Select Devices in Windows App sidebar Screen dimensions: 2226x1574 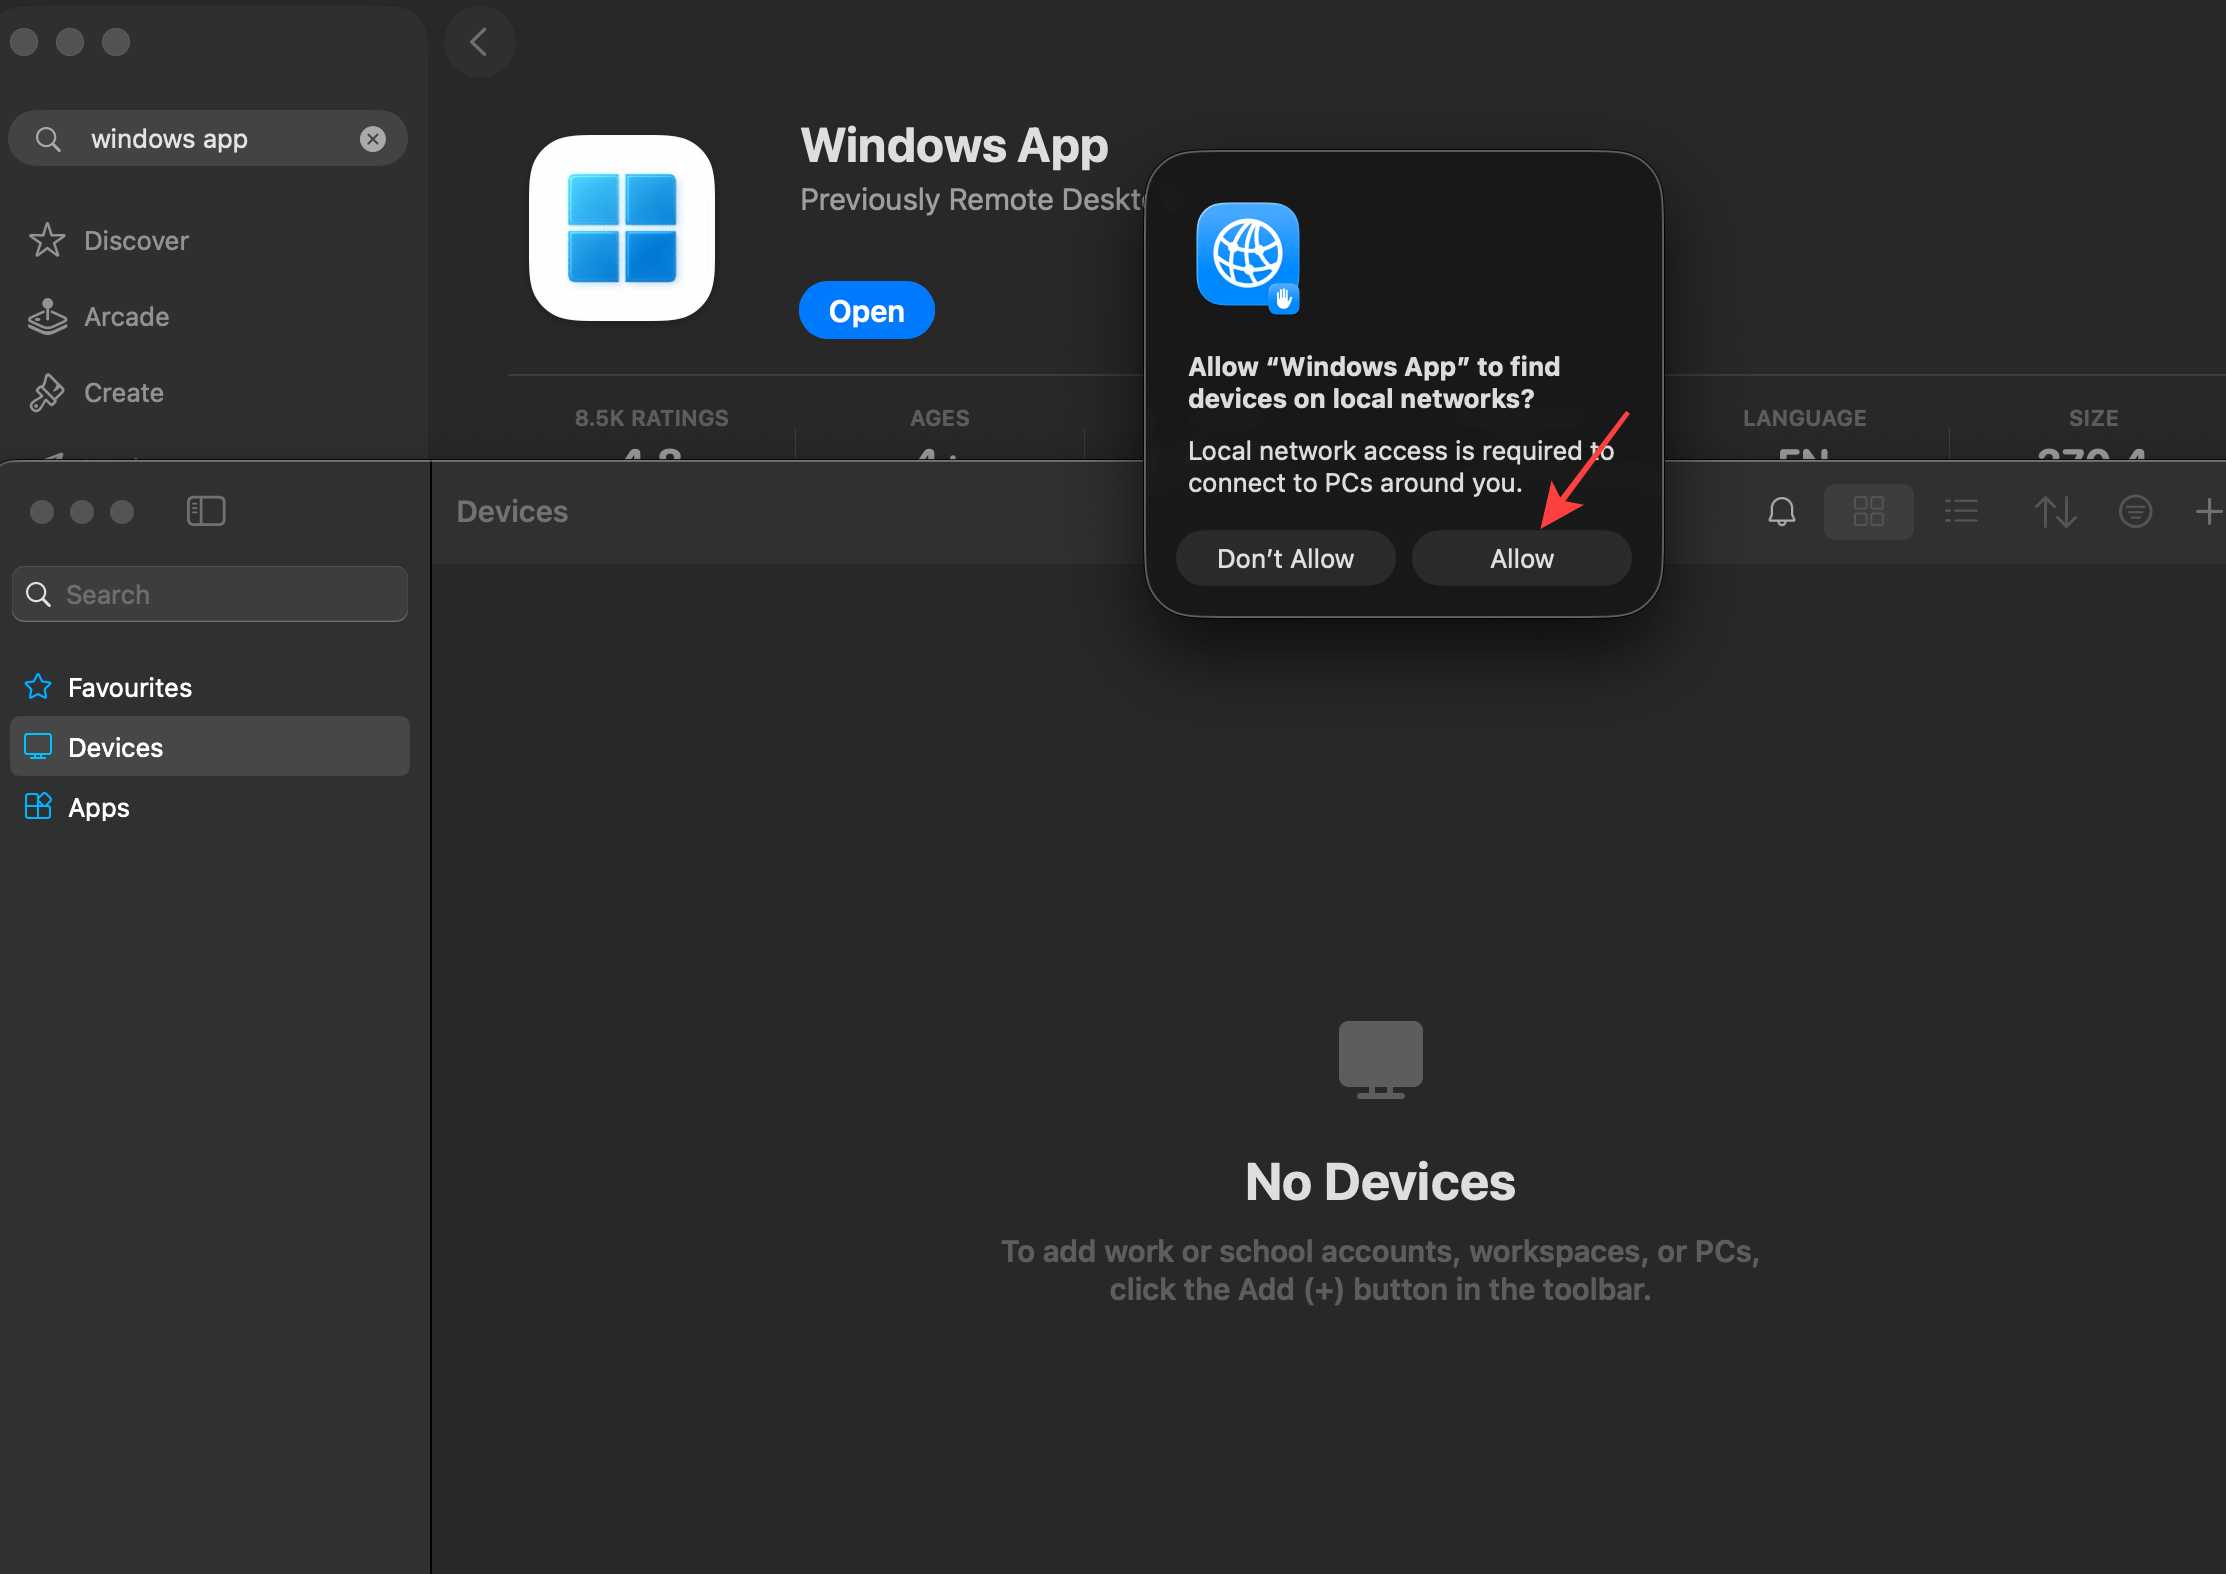tap(210, 746)
